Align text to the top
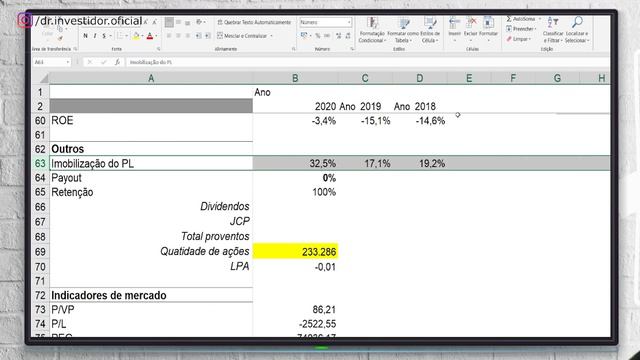The image size is (640, 360). pyautogui.click(x=169, y=22)
